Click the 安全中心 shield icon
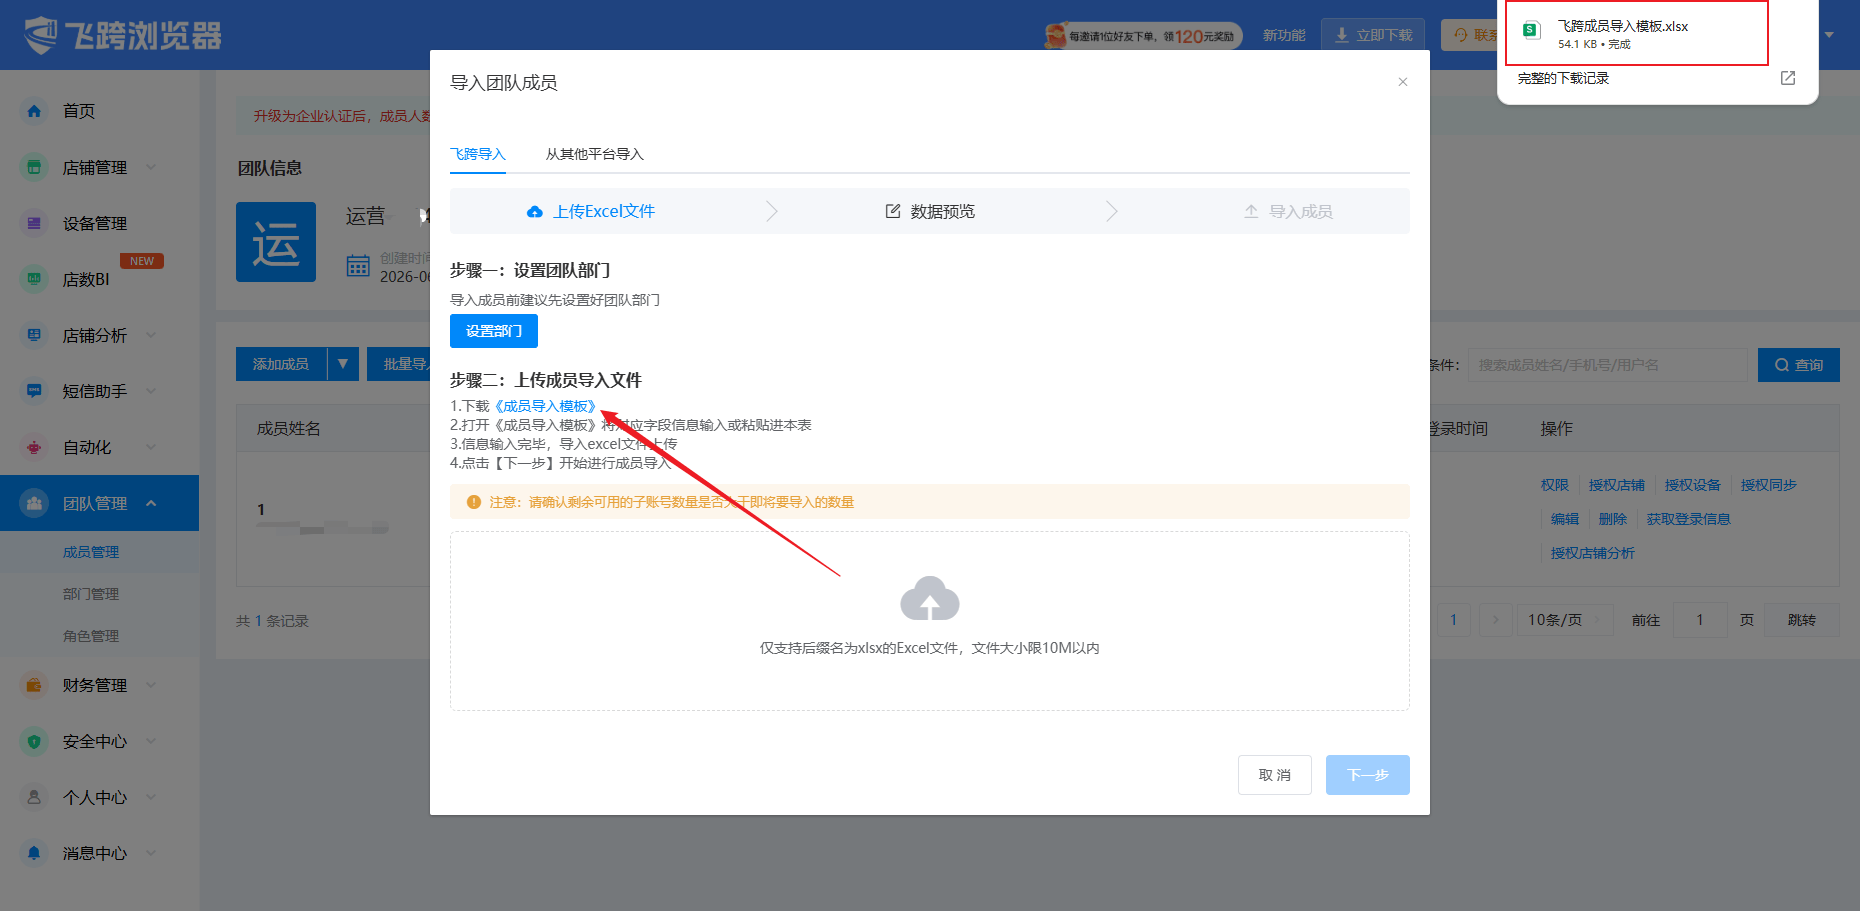Viewport: 1860px width, 911px height. point(34,741)
